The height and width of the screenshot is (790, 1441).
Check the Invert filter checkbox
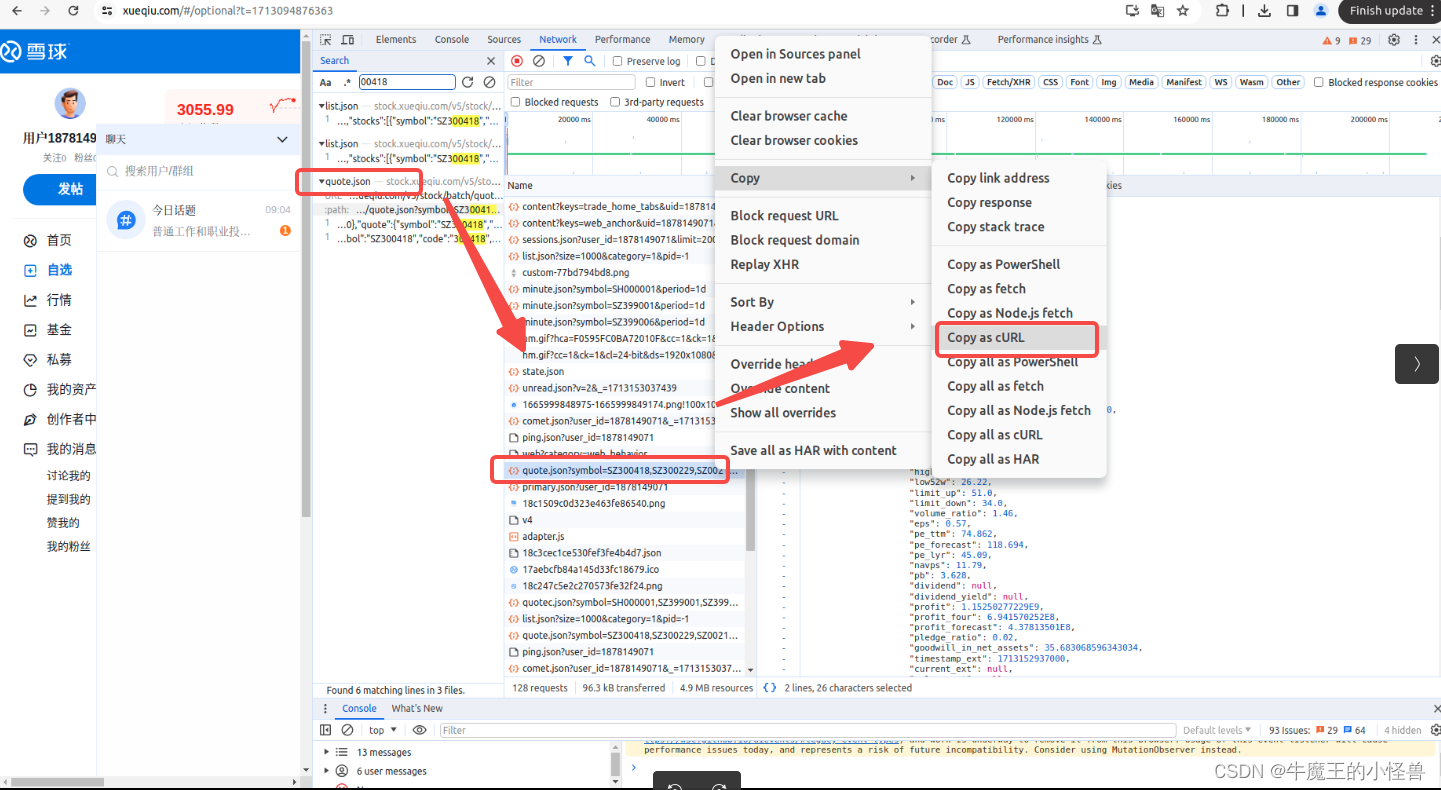[651, 82]
